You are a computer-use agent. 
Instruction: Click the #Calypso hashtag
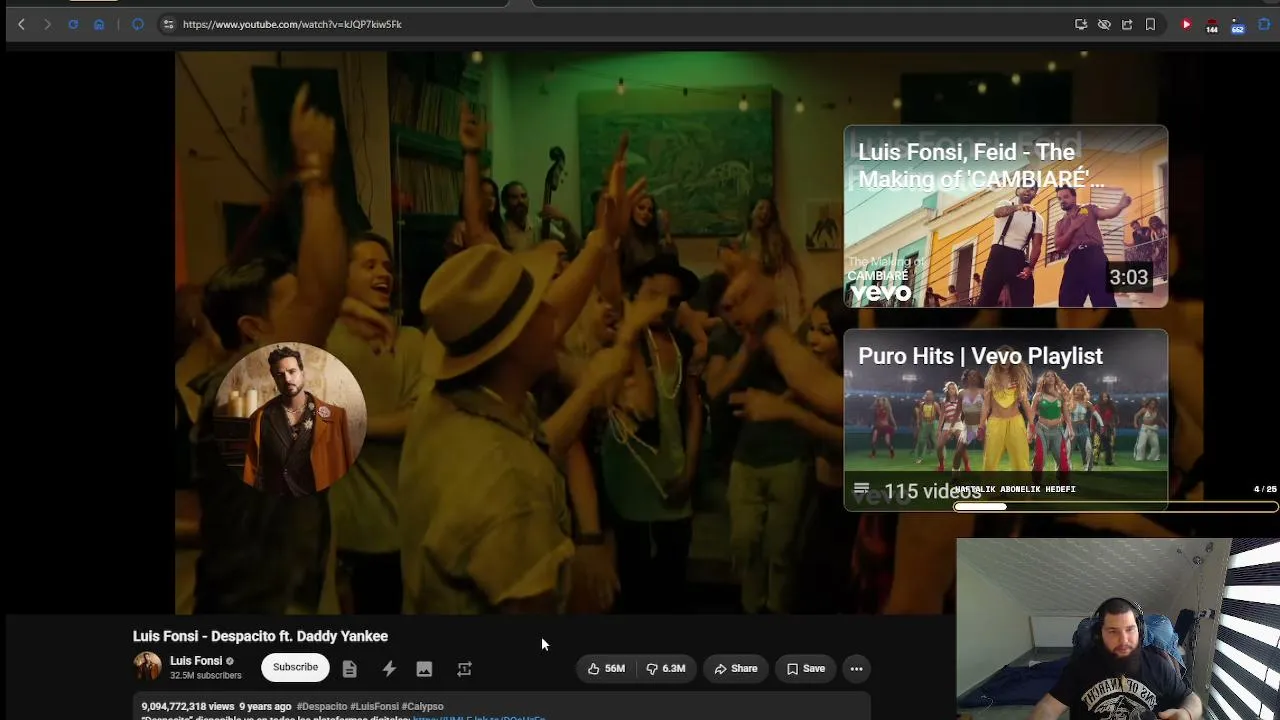[x=423, y=706]
